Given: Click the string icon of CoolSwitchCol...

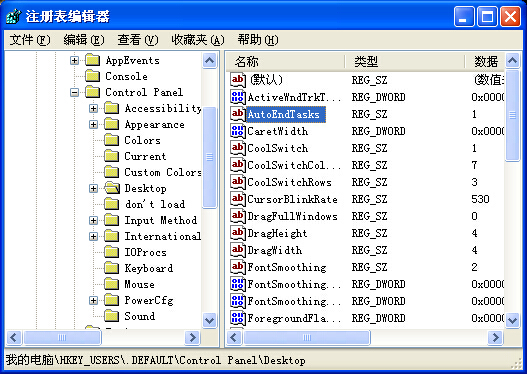Looking at the screenshot, I should click(238, 165).
